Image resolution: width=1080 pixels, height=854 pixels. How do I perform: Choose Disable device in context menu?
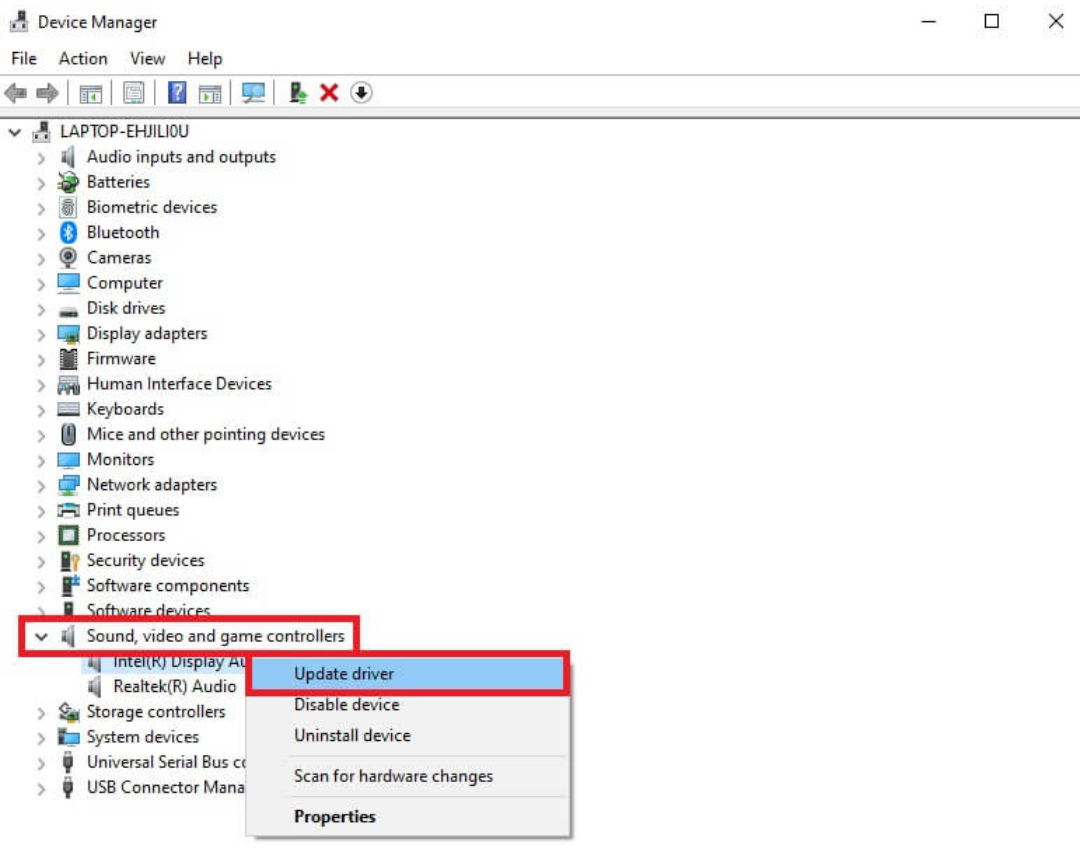pos(347,704)
